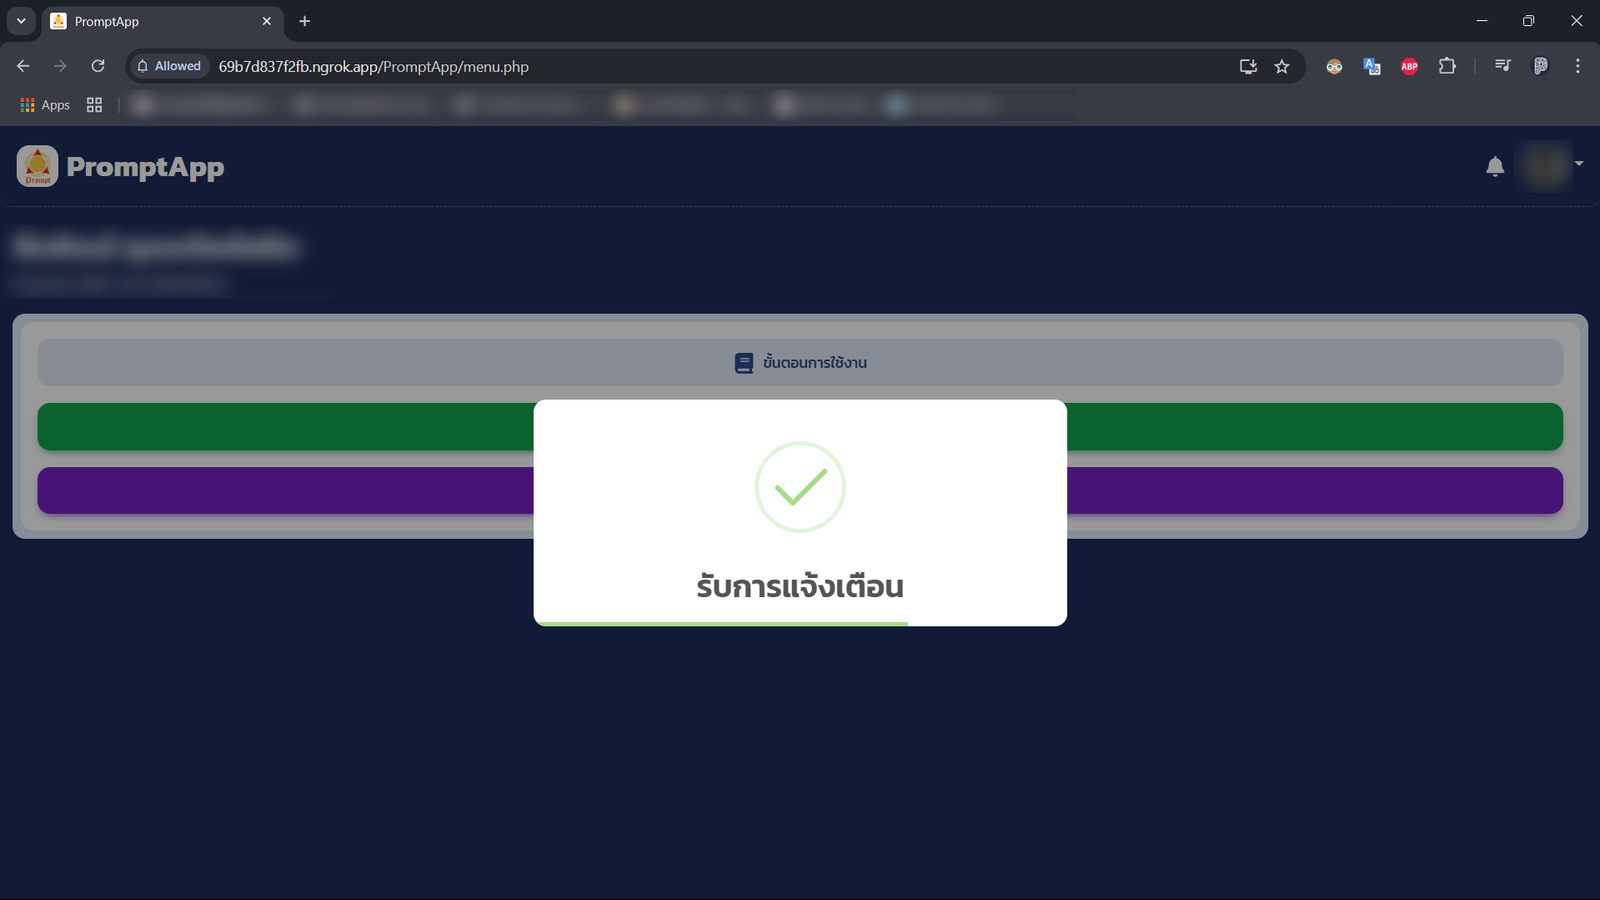Expand the user profile dropdown arrow

click(x=1579, y=163)
